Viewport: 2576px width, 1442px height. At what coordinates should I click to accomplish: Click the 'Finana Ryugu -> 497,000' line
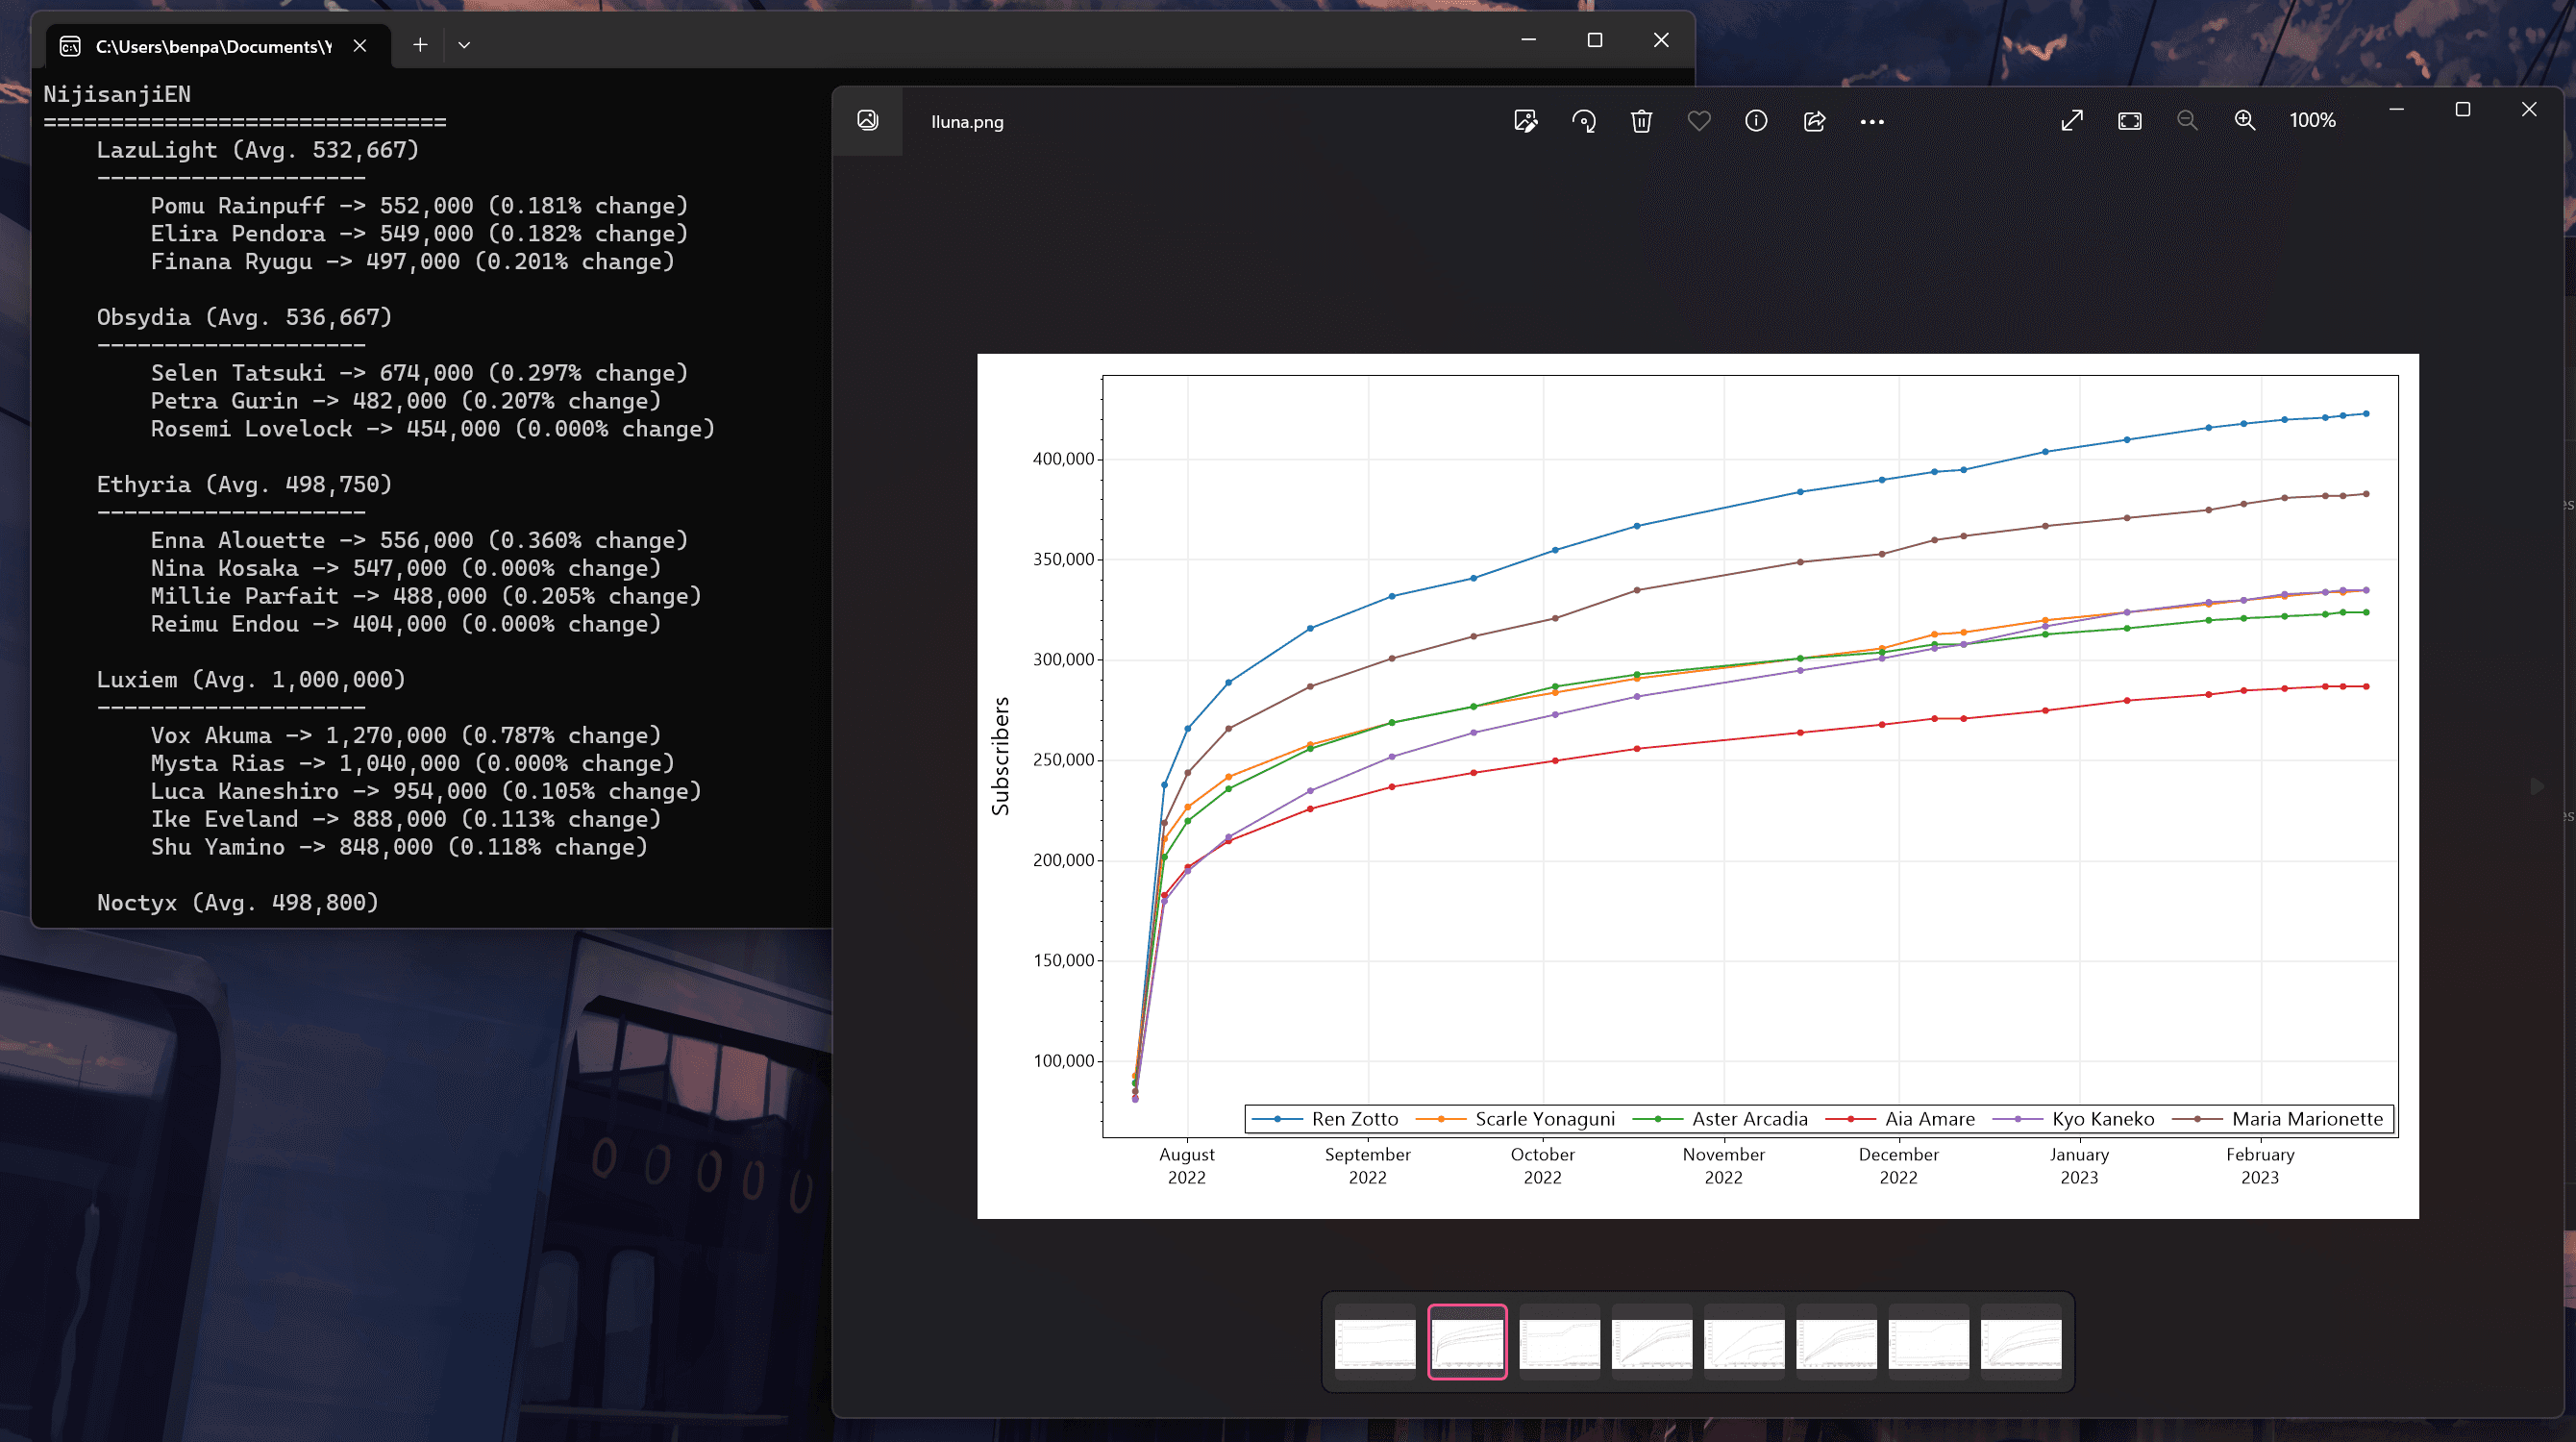(x=412, y=262)
